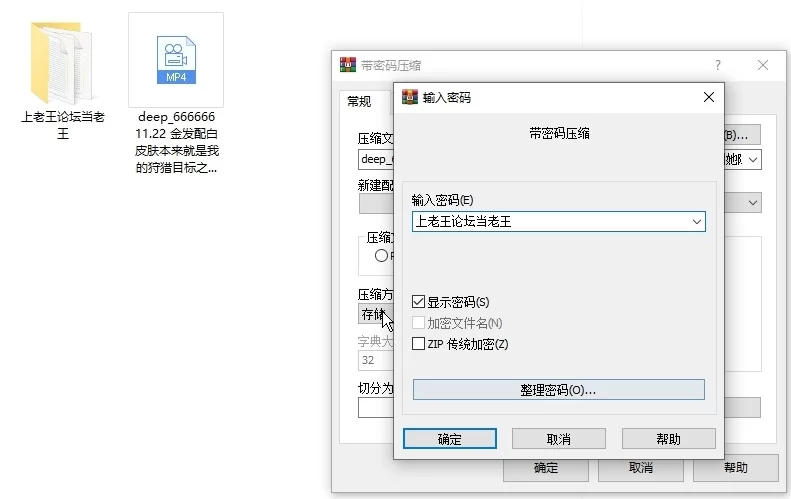Open the 上老王论坛当老王 folder icon

pos(62,63)
